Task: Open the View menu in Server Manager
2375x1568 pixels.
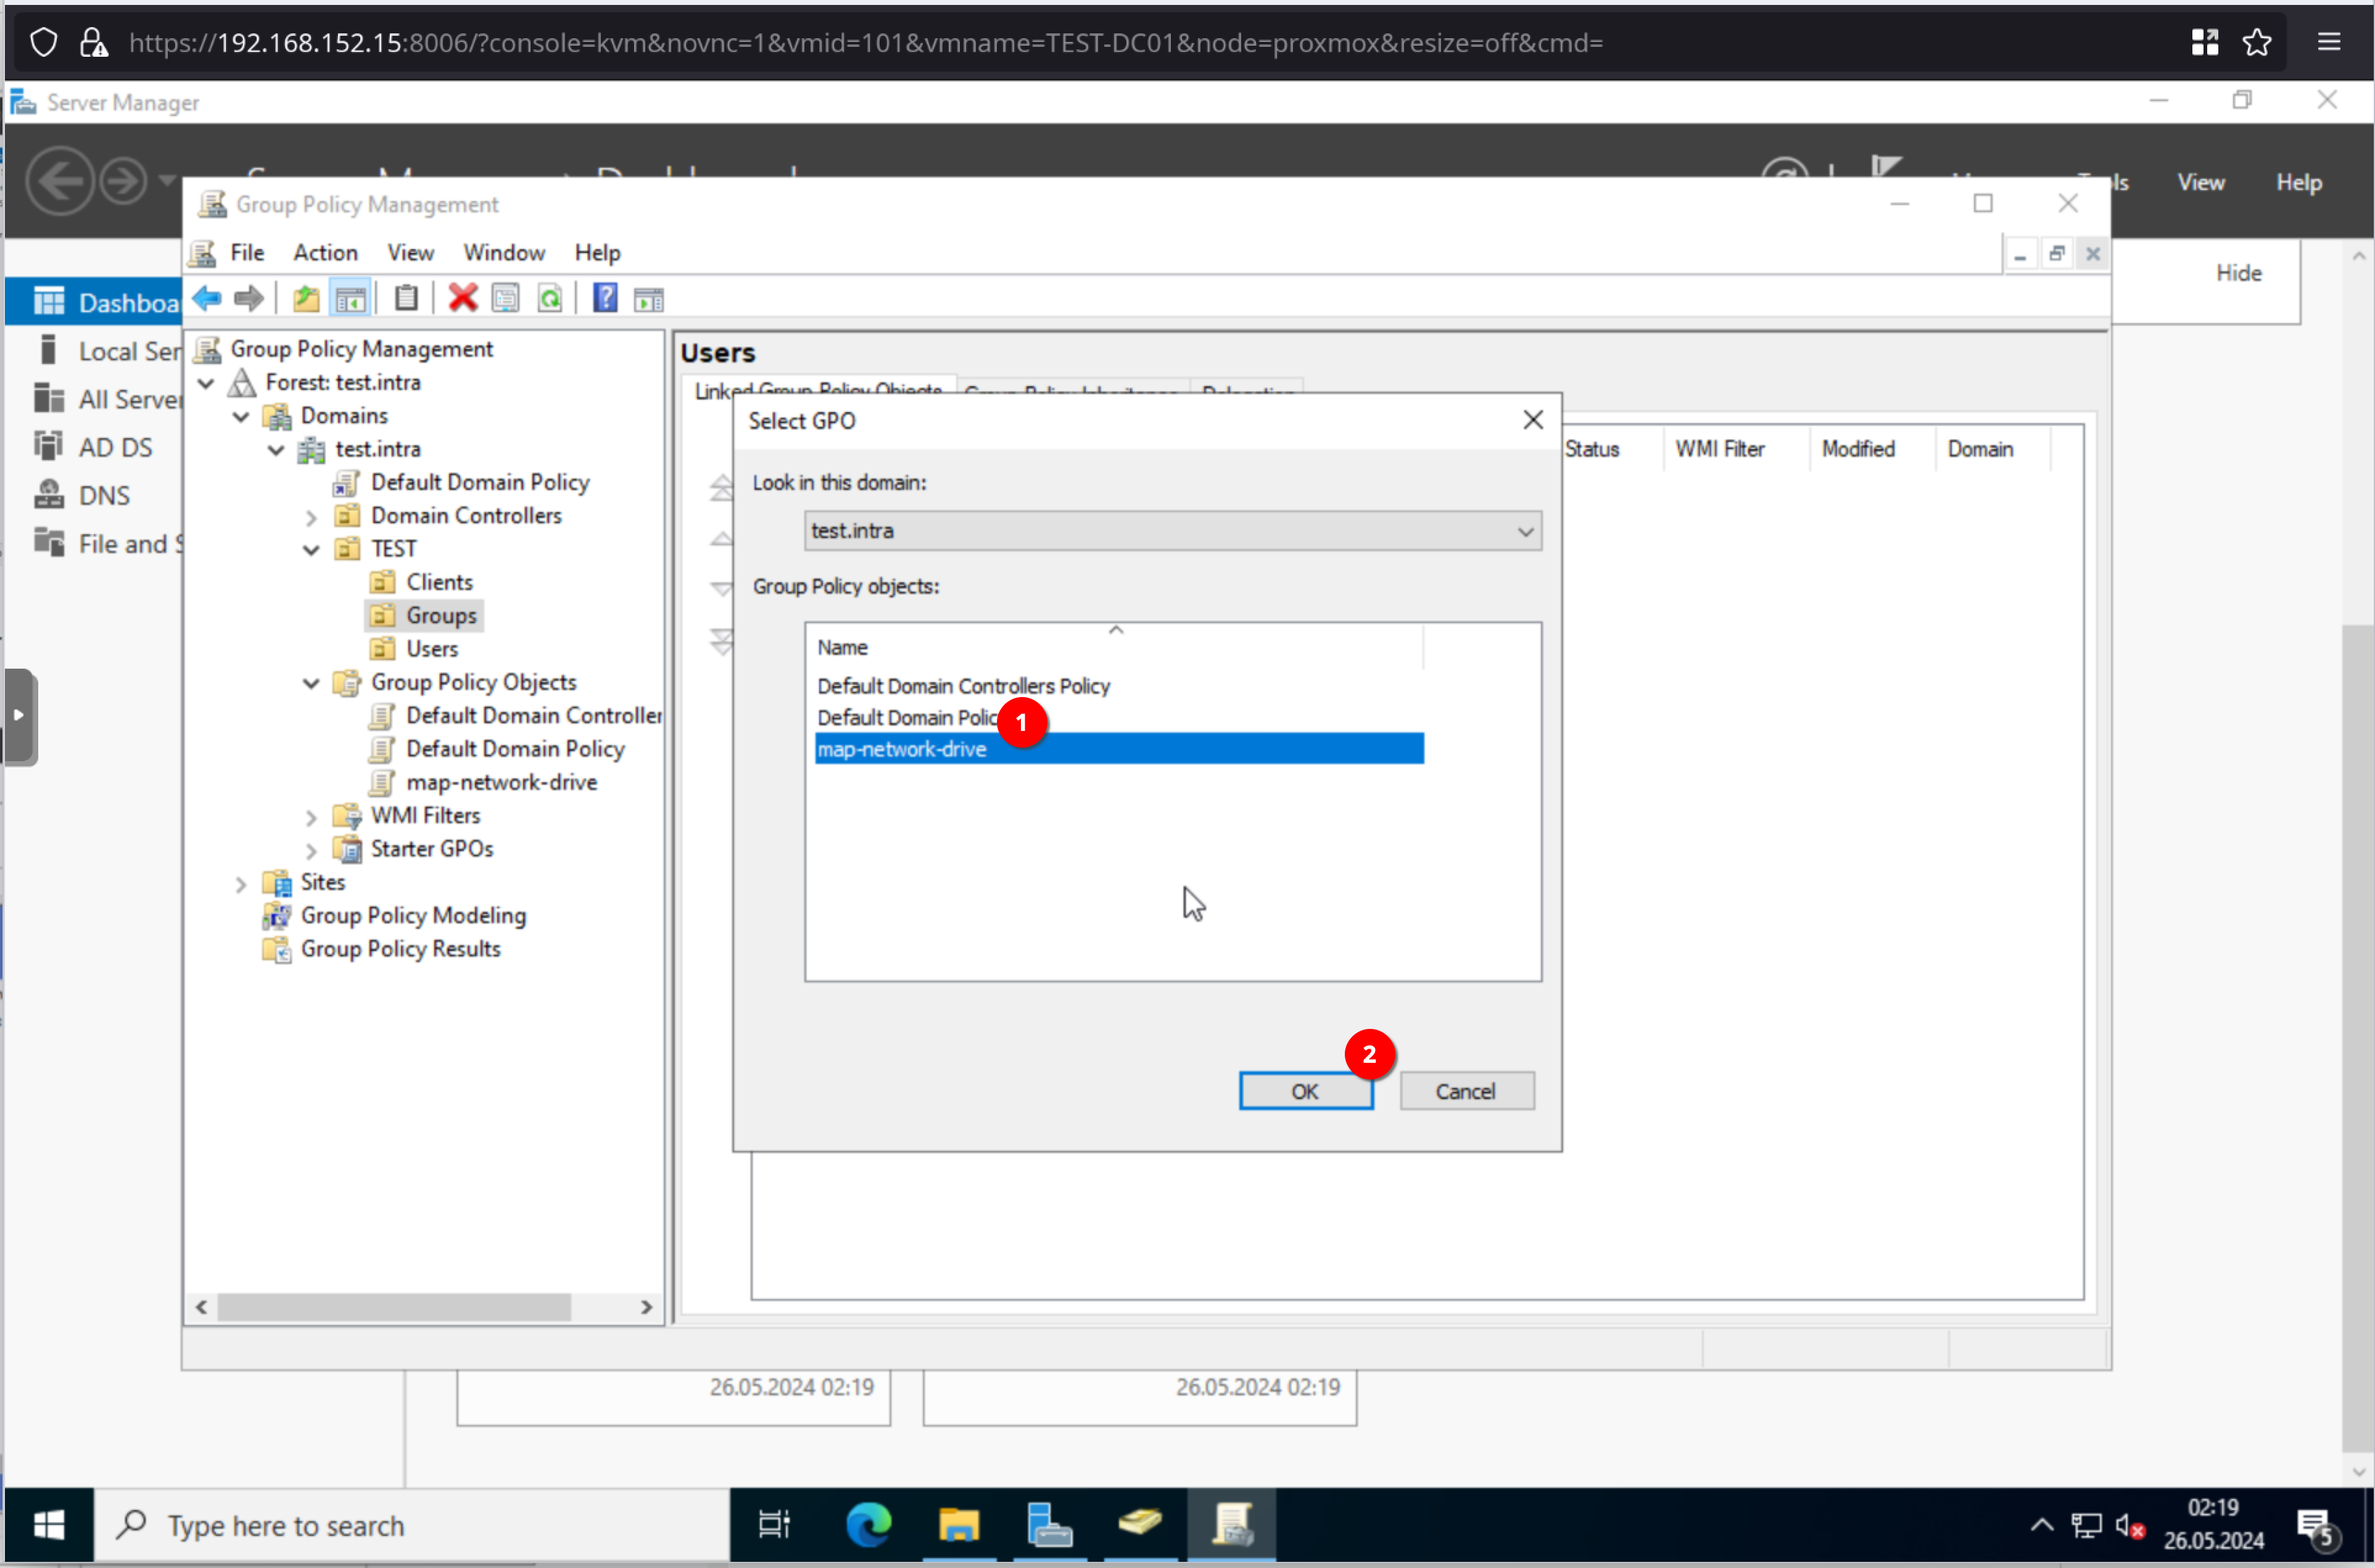Action: coord(2201,182)
